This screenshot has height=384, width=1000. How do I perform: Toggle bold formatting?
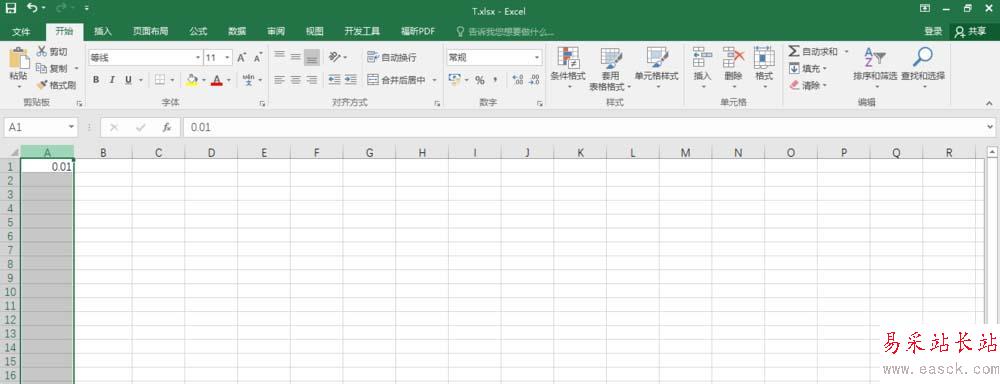[x=96, y=80]
